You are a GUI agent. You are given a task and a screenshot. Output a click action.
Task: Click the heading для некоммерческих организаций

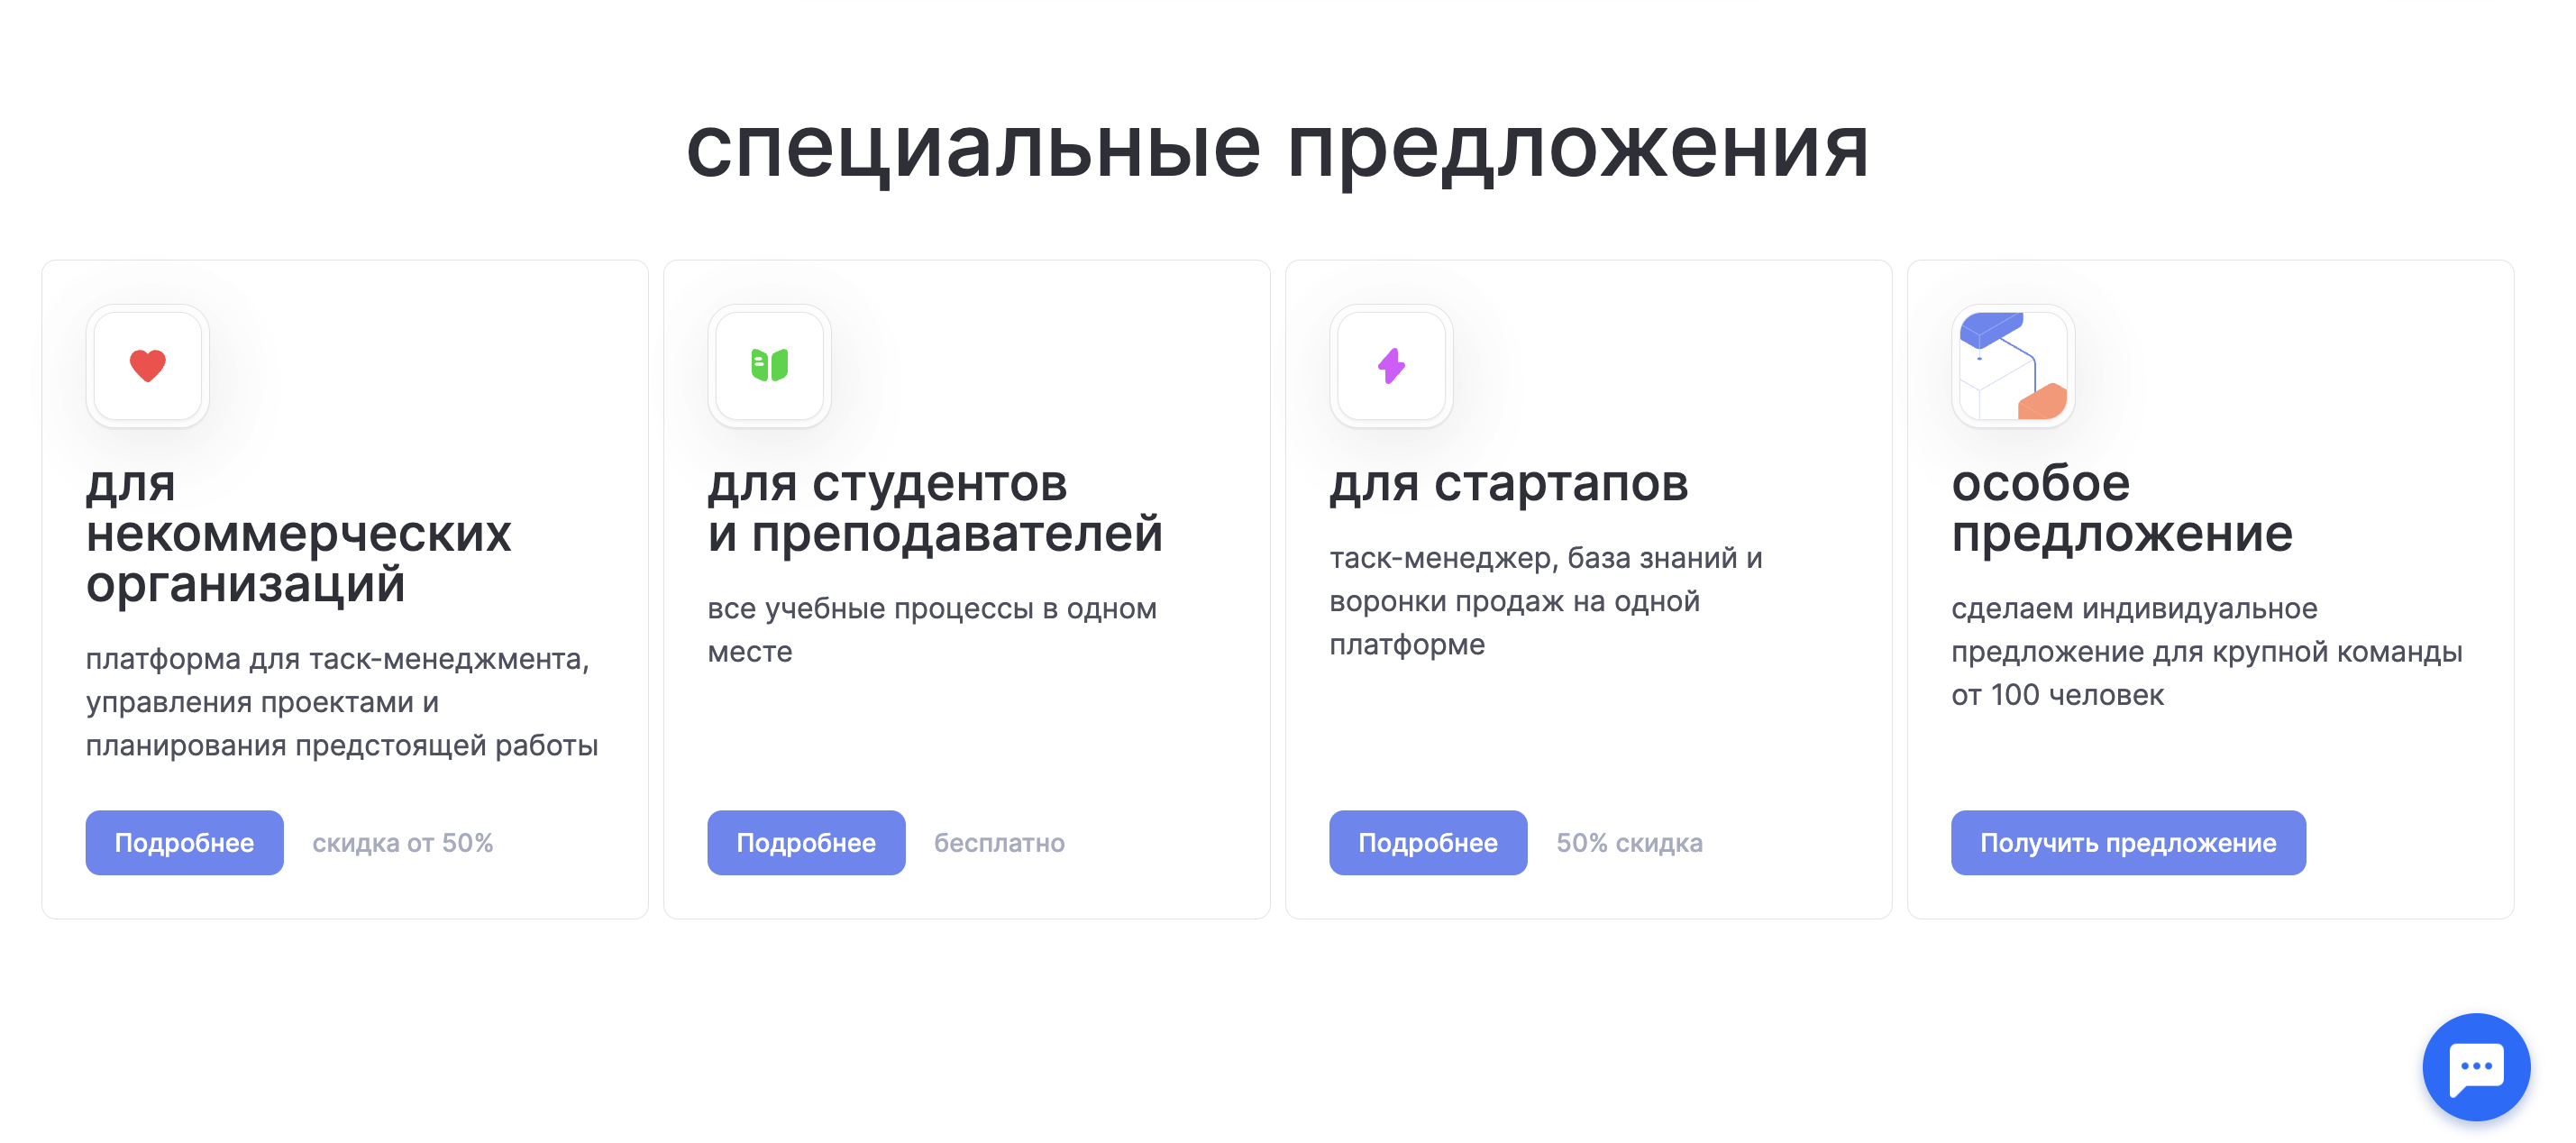pyautogui.click(x=299, y=534)
